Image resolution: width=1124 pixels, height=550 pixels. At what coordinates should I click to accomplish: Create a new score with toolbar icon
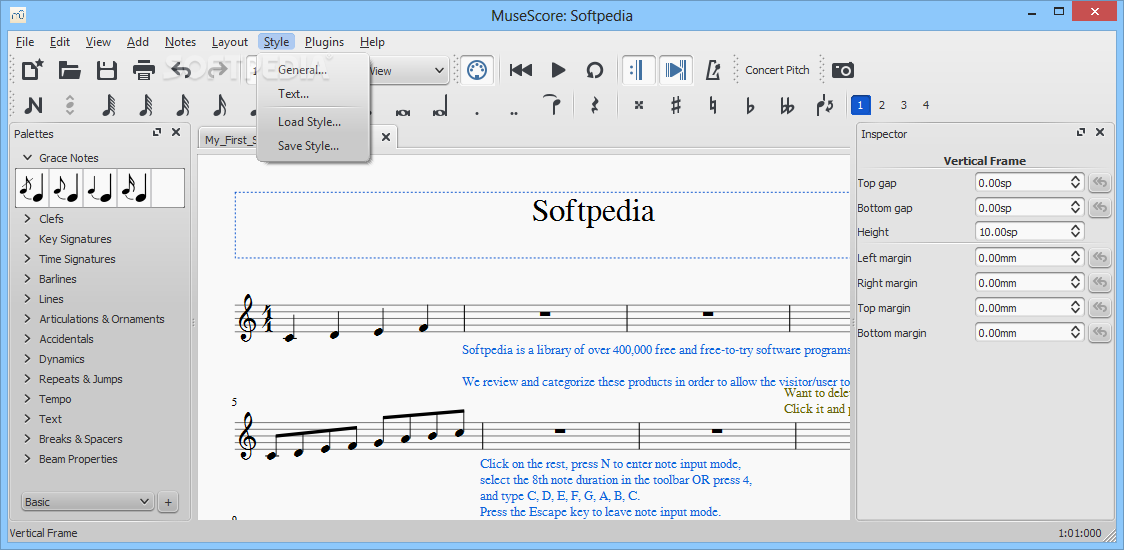click(x=33, y=70)
